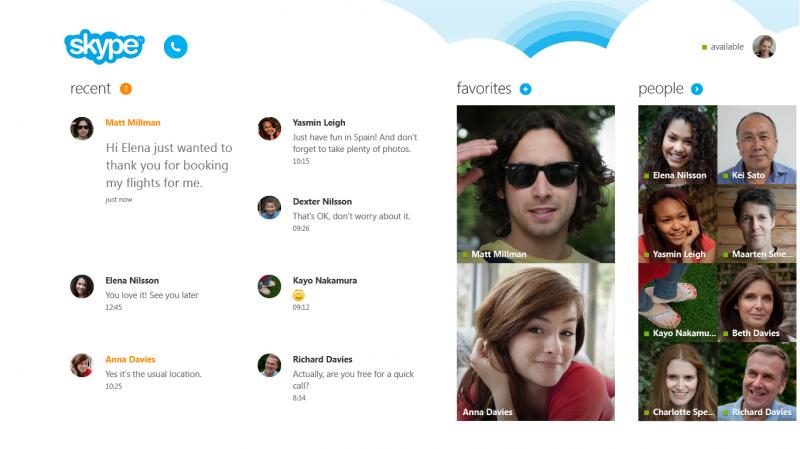Open the available status dropdown
This screenshot has height=449, width=800.
pyautogui.click(x=723, y=47)
